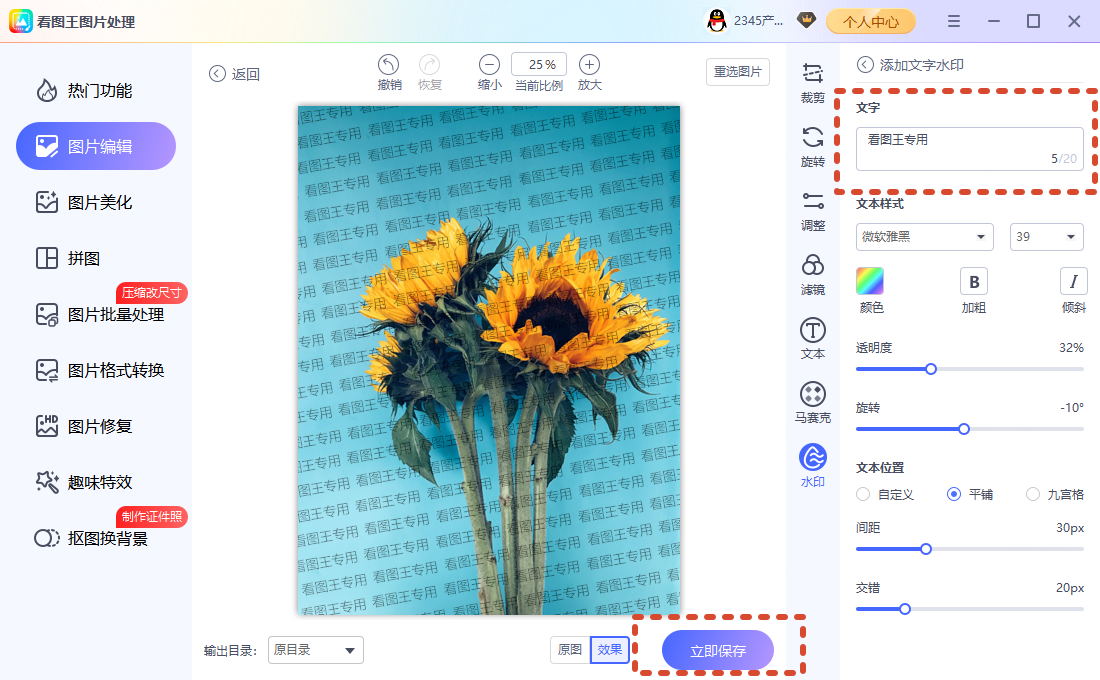Click the 缩小 zoom out icon
Screen dimensions: 1100x680
tap(489, 65)
